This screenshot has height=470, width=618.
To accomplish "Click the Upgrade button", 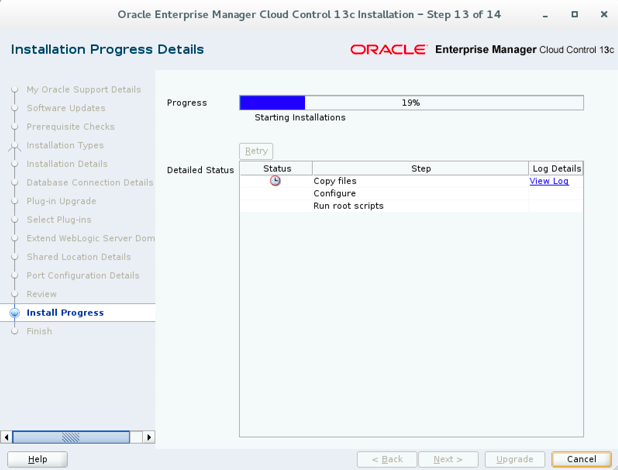I will 515,459.
